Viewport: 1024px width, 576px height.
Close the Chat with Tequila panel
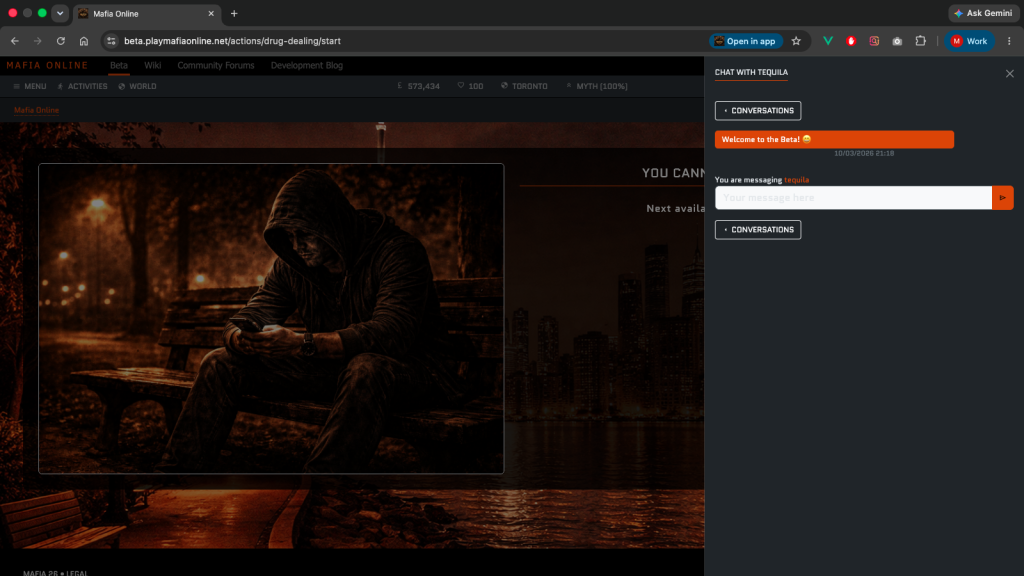[x=1010, y=73]
